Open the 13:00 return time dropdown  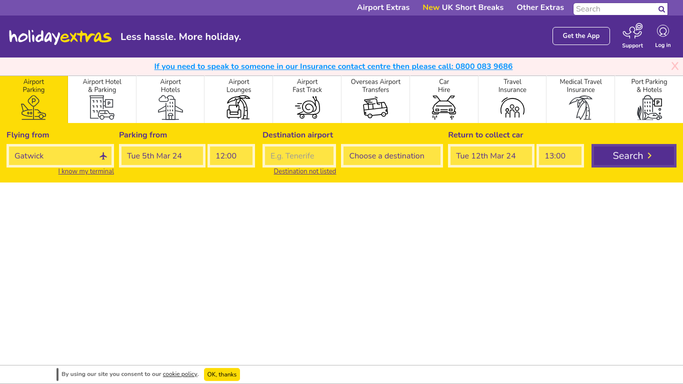560,156
